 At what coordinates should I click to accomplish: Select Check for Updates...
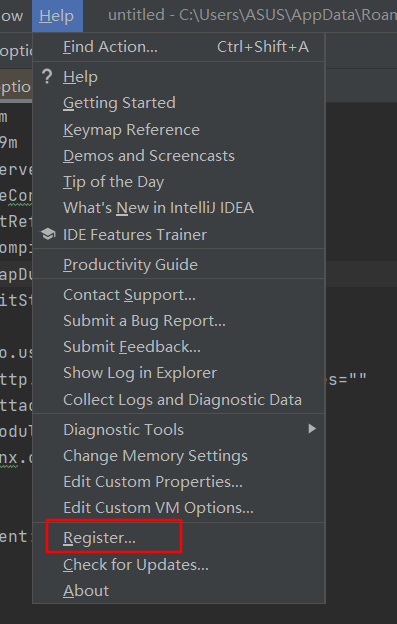pos(179,564)
